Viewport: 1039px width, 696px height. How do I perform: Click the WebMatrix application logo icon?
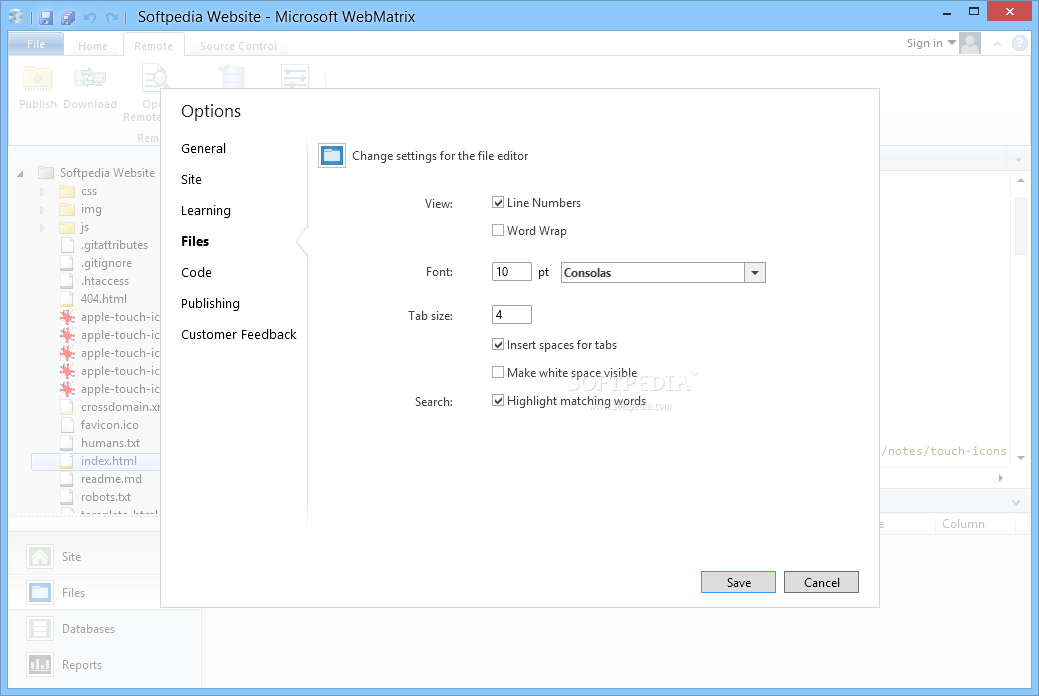[x=16, y=17]
